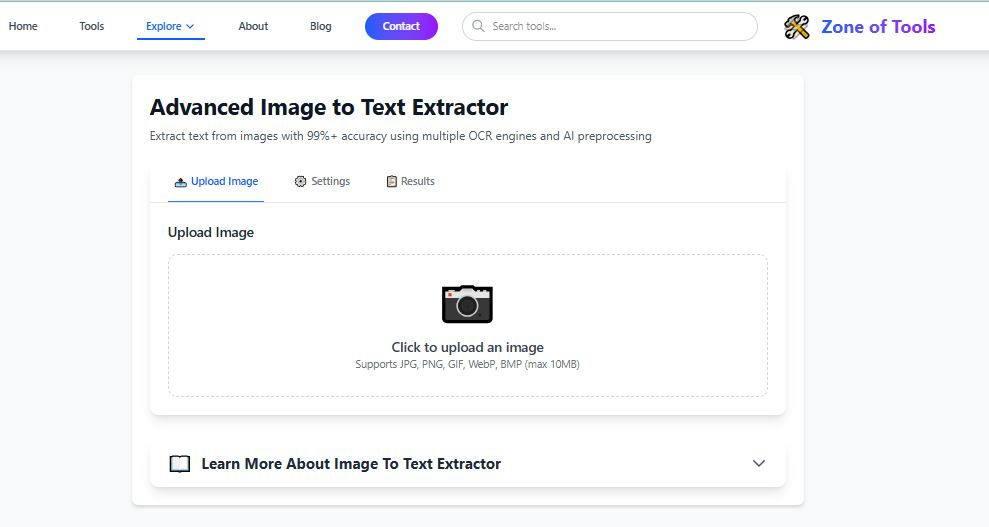Click the clipboard icon beside Results
Viewport: 989px width, 527px height.
(x=391, y=182)
